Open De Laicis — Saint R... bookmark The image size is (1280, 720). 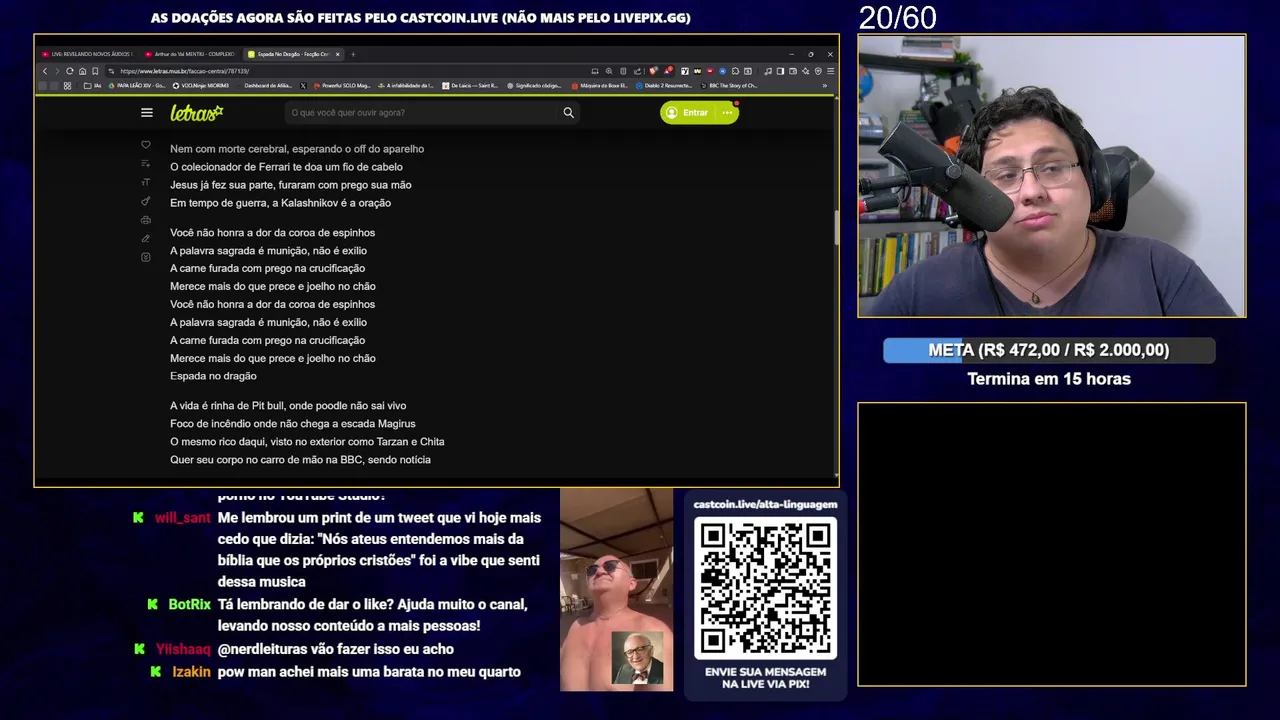pyautogui.click(x=470, y=86)
